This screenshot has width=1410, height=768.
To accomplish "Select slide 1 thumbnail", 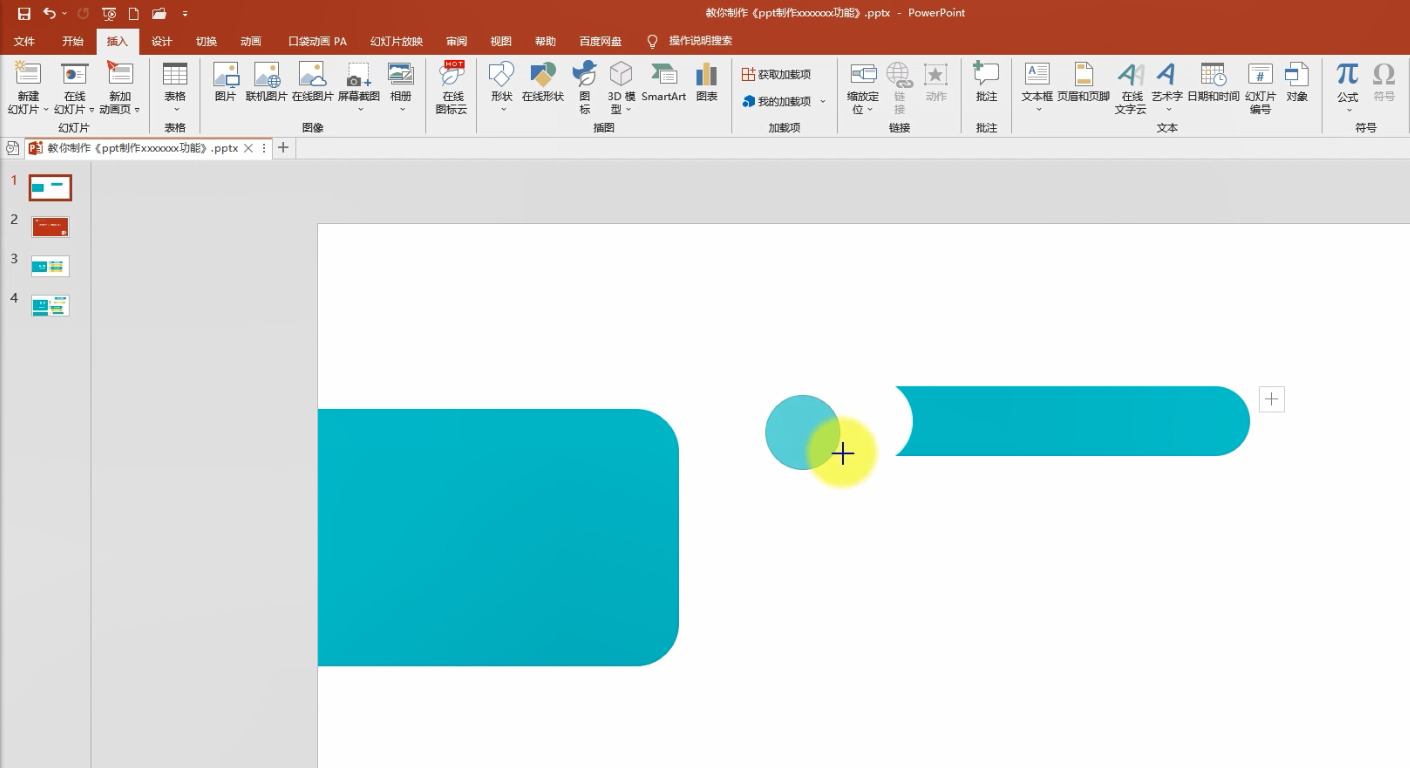I will tap(50, 187).
